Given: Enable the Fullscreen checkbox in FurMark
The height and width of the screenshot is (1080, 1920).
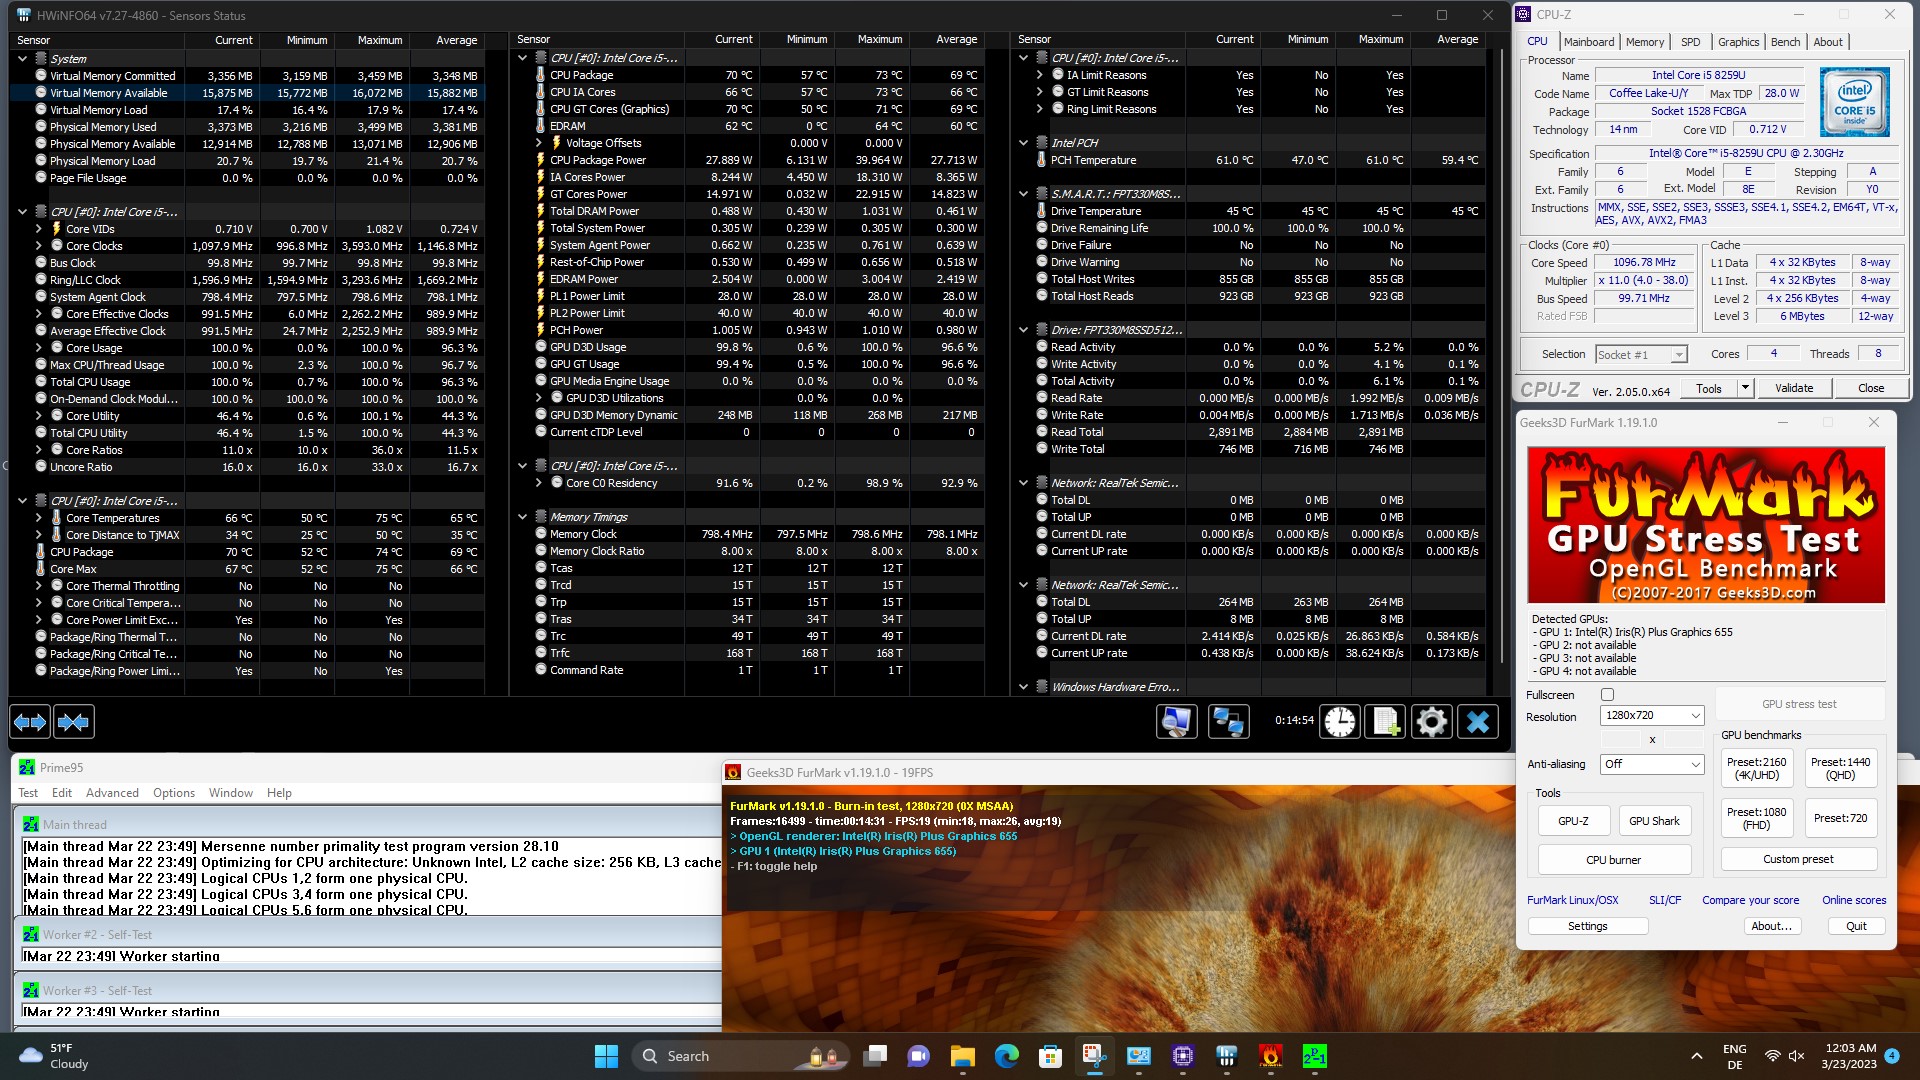Looking at the screenshot, I should tap(1607, 695).
